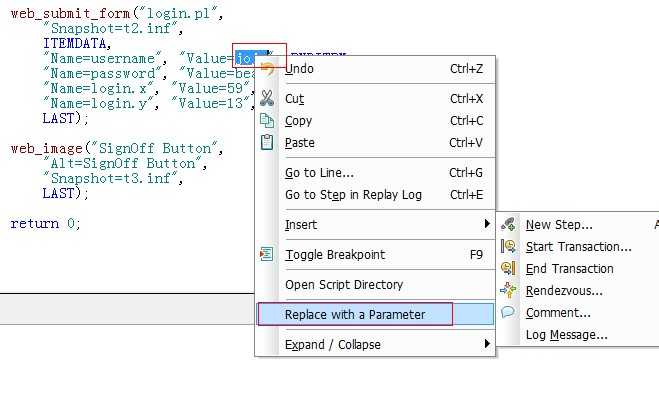Click the Comment speech bubble icon
The height and width of the screenshot is (395, 659).
click(508, 312)
